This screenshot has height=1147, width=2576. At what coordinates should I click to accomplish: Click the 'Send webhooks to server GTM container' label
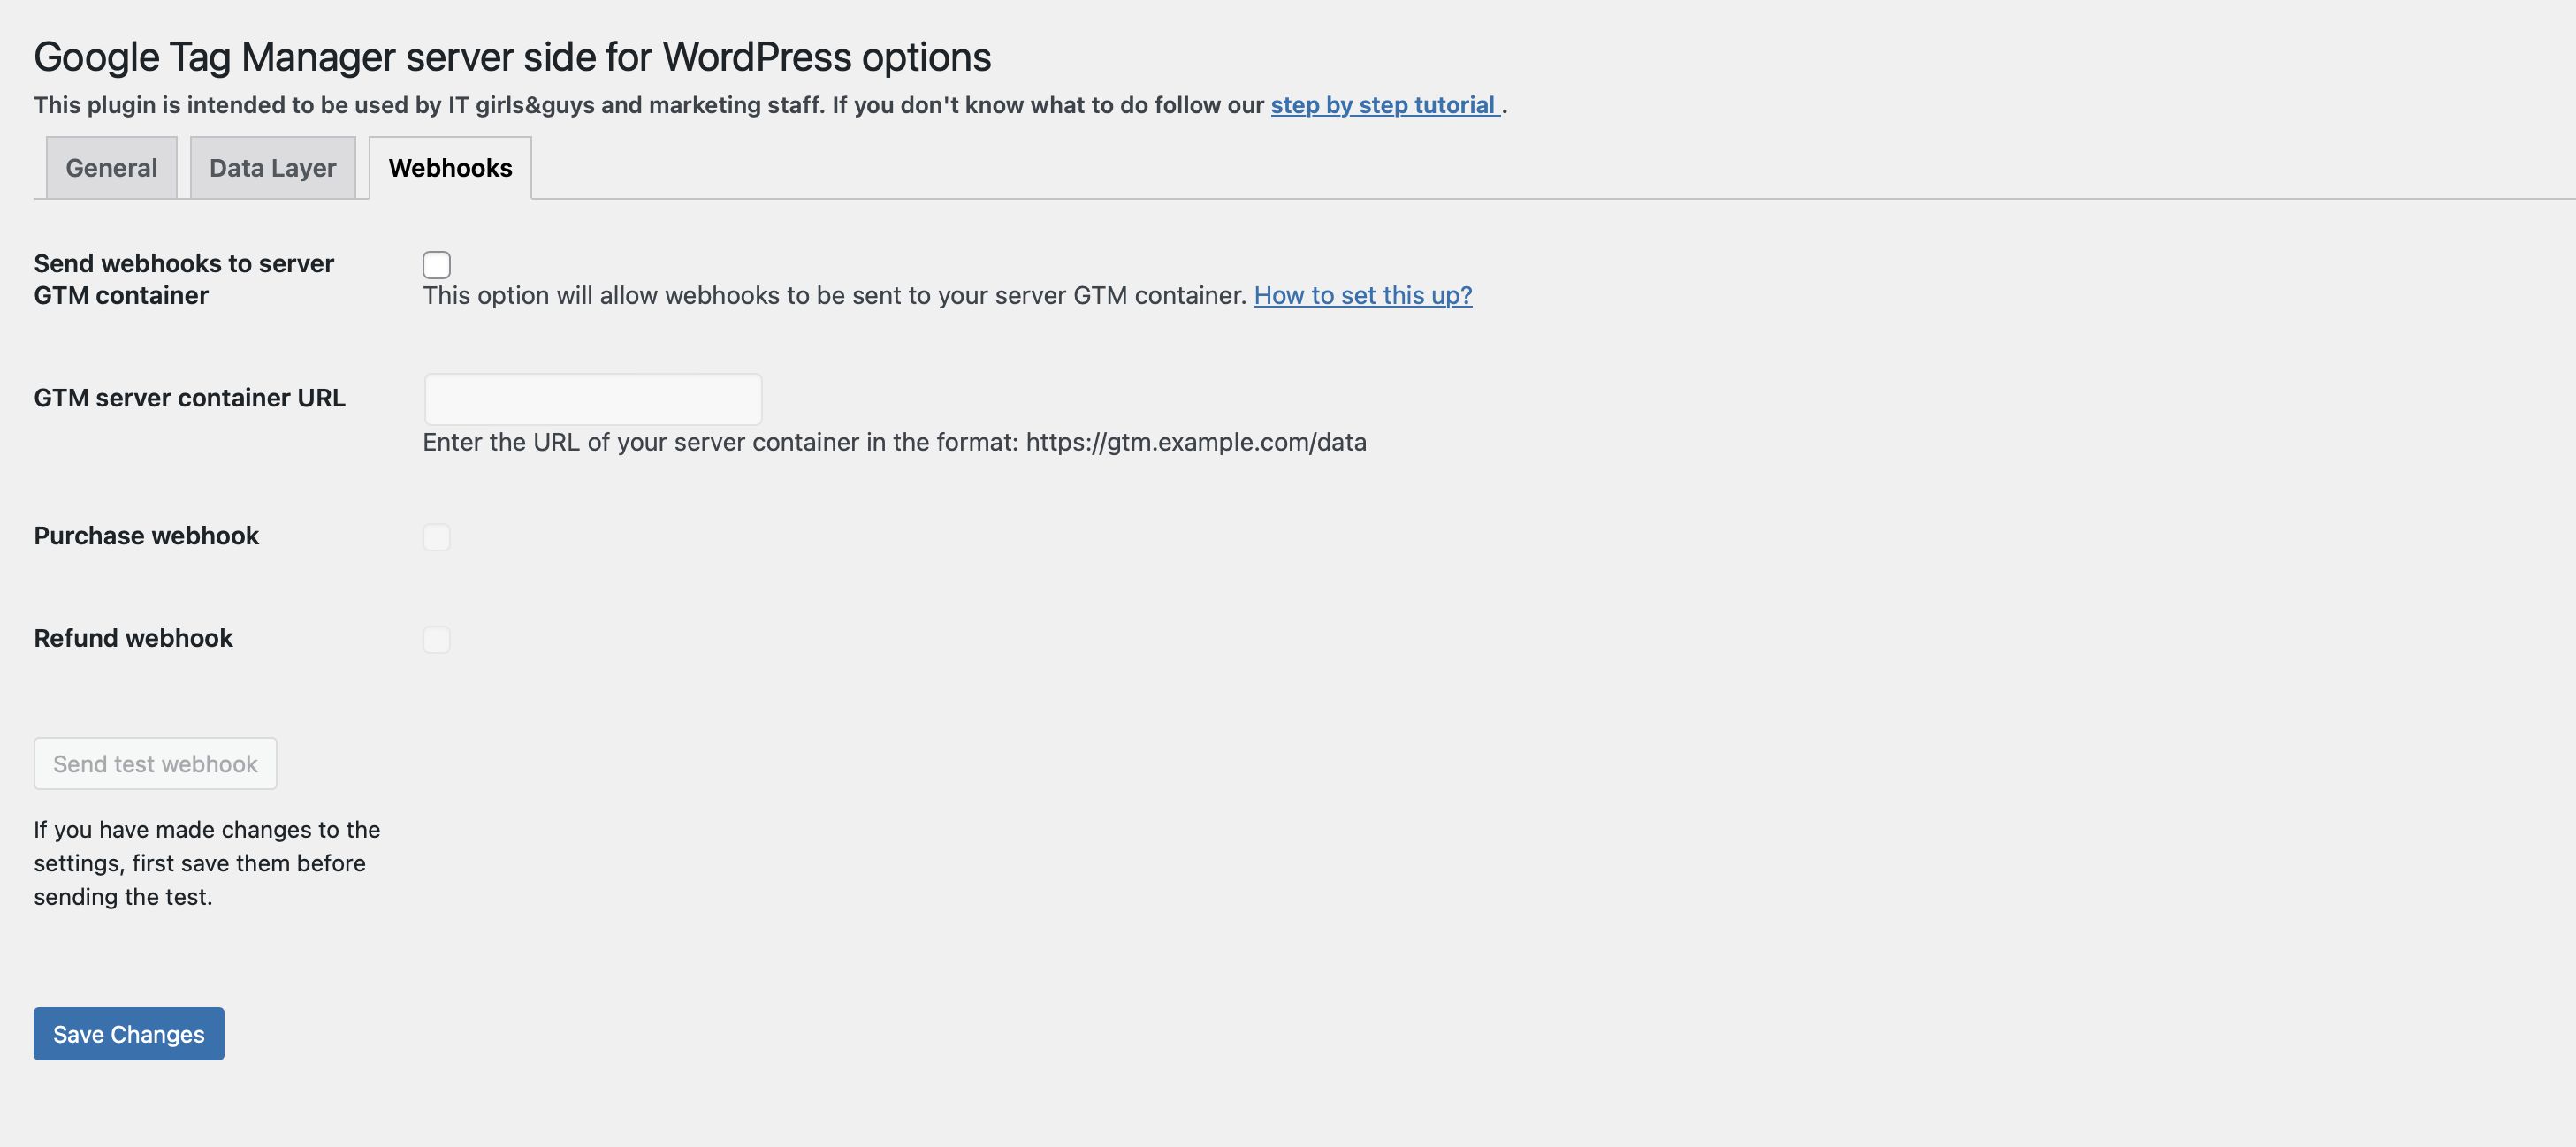184,279
